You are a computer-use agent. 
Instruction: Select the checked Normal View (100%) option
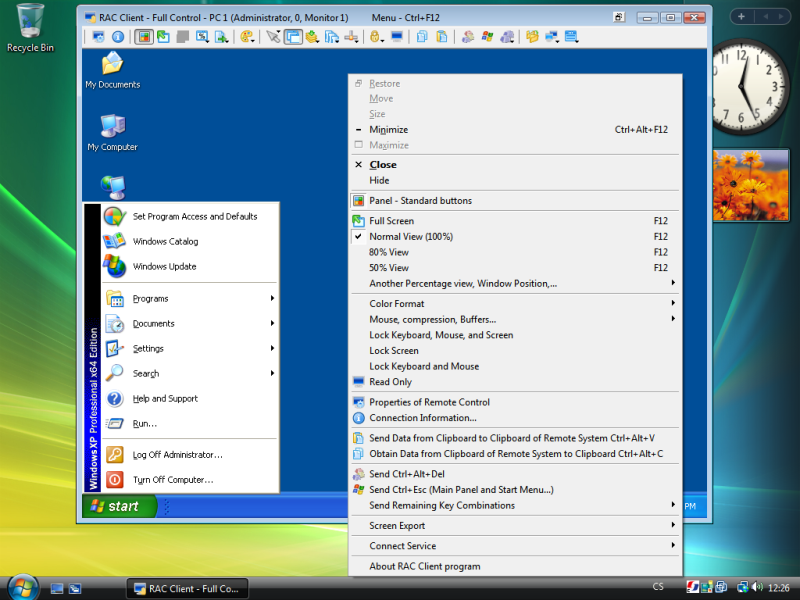point(515,236)
